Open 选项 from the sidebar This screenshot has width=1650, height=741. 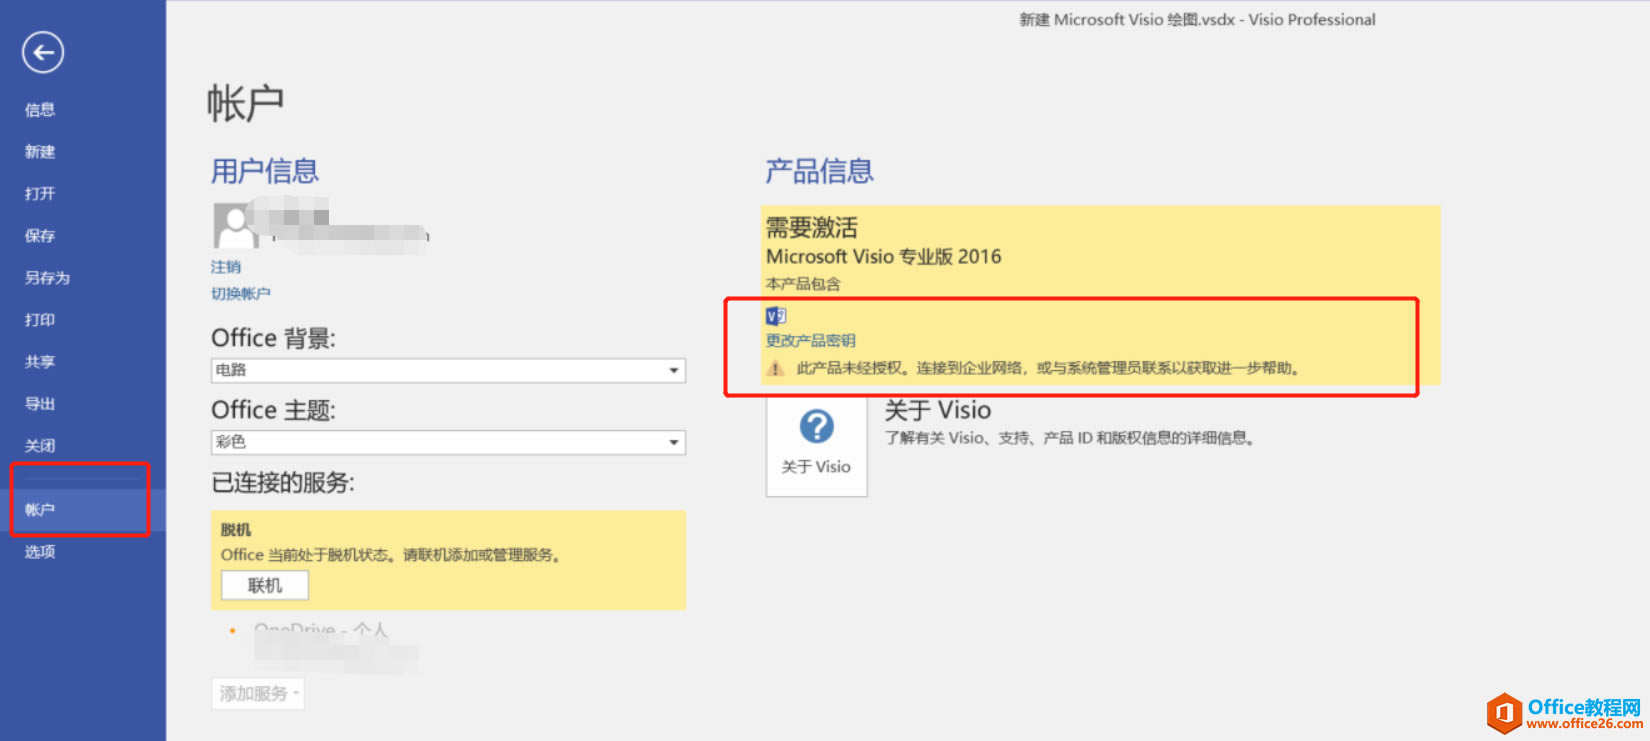coord(40,552)
